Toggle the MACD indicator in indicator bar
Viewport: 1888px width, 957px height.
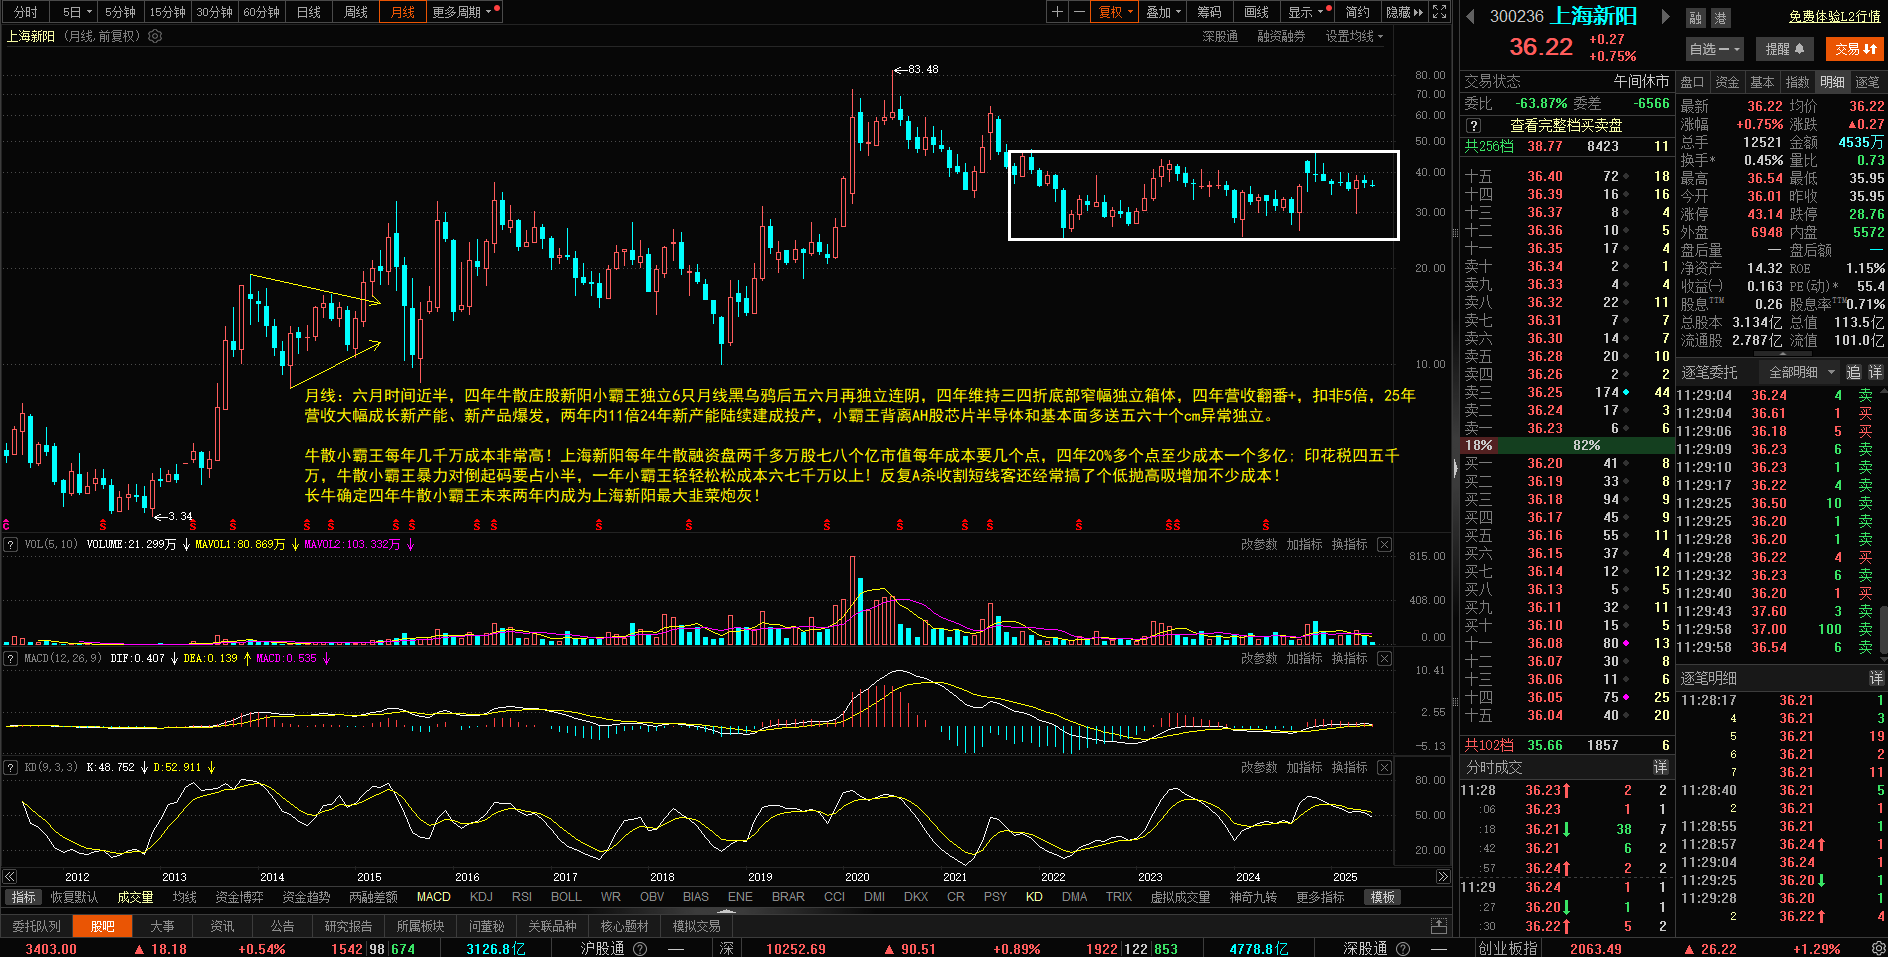pos(434,897)
